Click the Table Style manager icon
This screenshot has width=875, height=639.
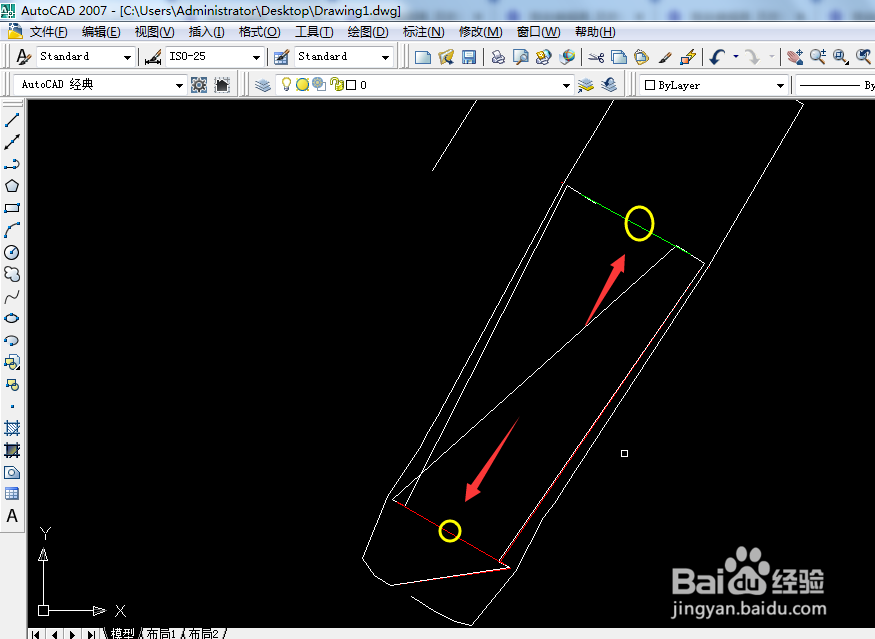(282, 56)
